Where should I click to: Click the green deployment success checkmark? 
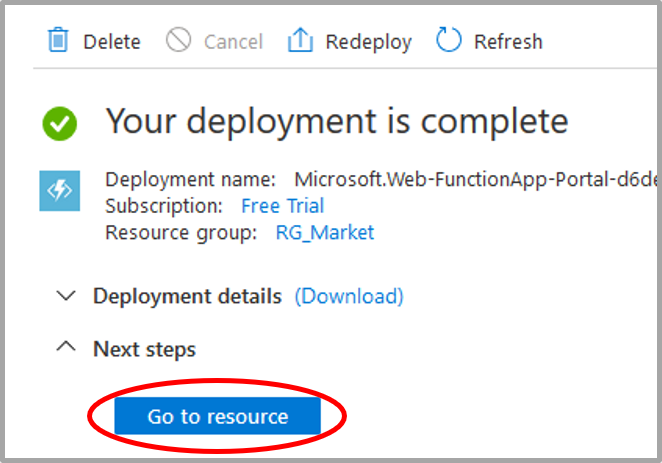pos(60,123)
